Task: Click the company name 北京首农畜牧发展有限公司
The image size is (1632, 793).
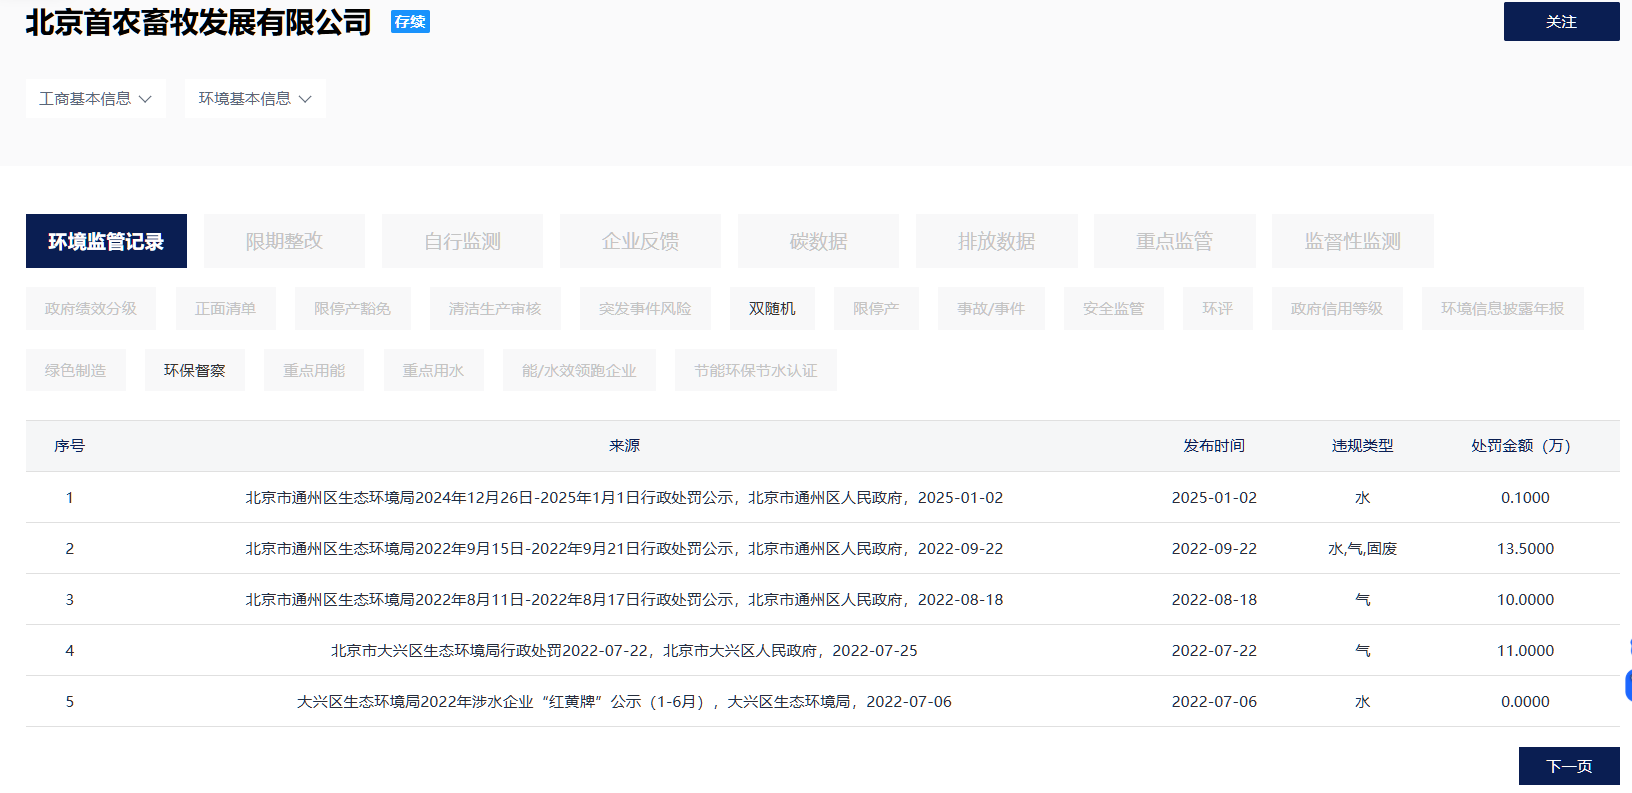Action: (198, 22)
